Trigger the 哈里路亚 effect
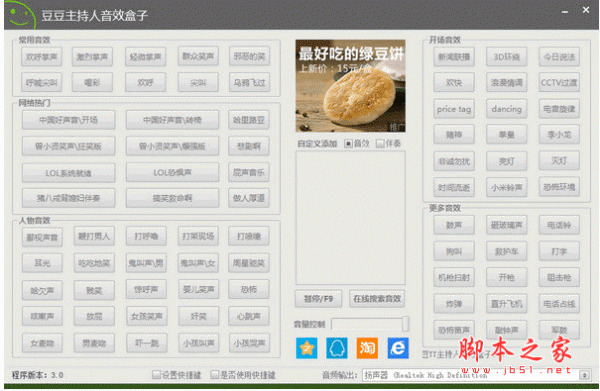Viewport: 600px width, 391px height. click(x=249, y=120)
